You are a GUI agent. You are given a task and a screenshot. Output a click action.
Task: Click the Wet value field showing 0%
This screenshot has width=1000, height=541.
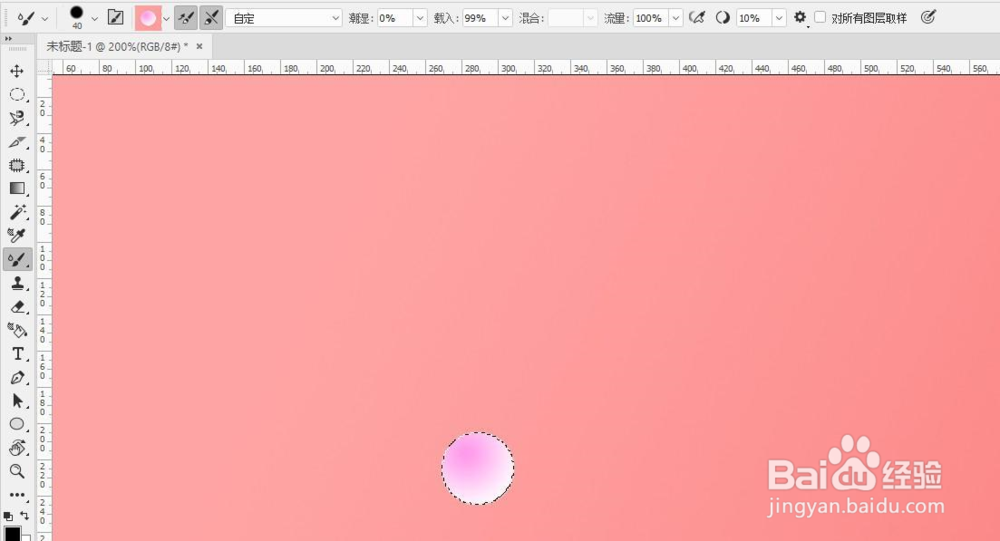coord(395,18)
